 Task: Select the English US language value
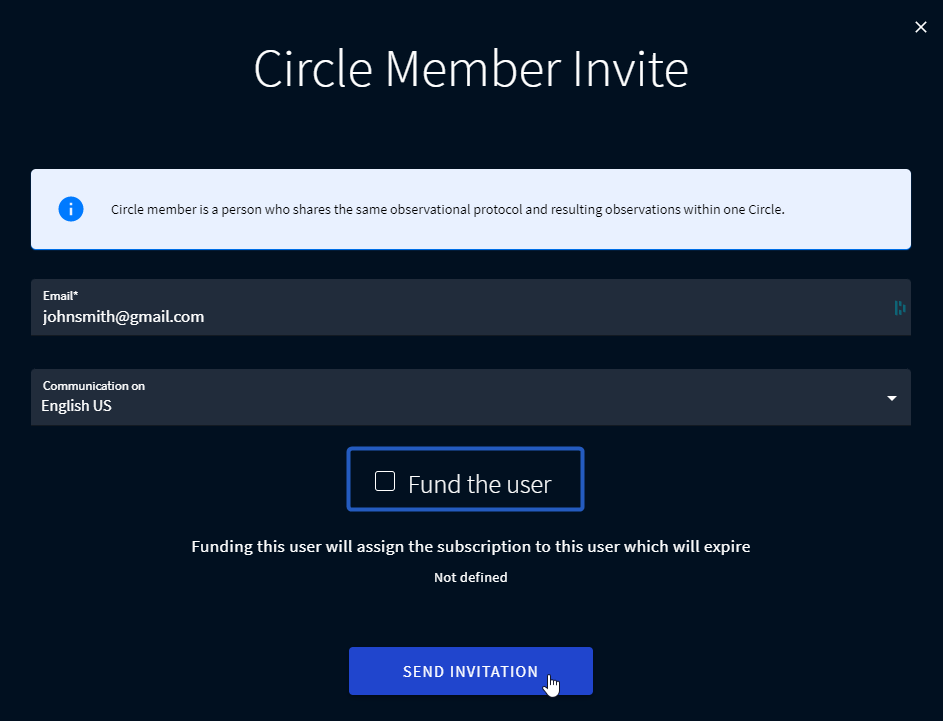77,407
